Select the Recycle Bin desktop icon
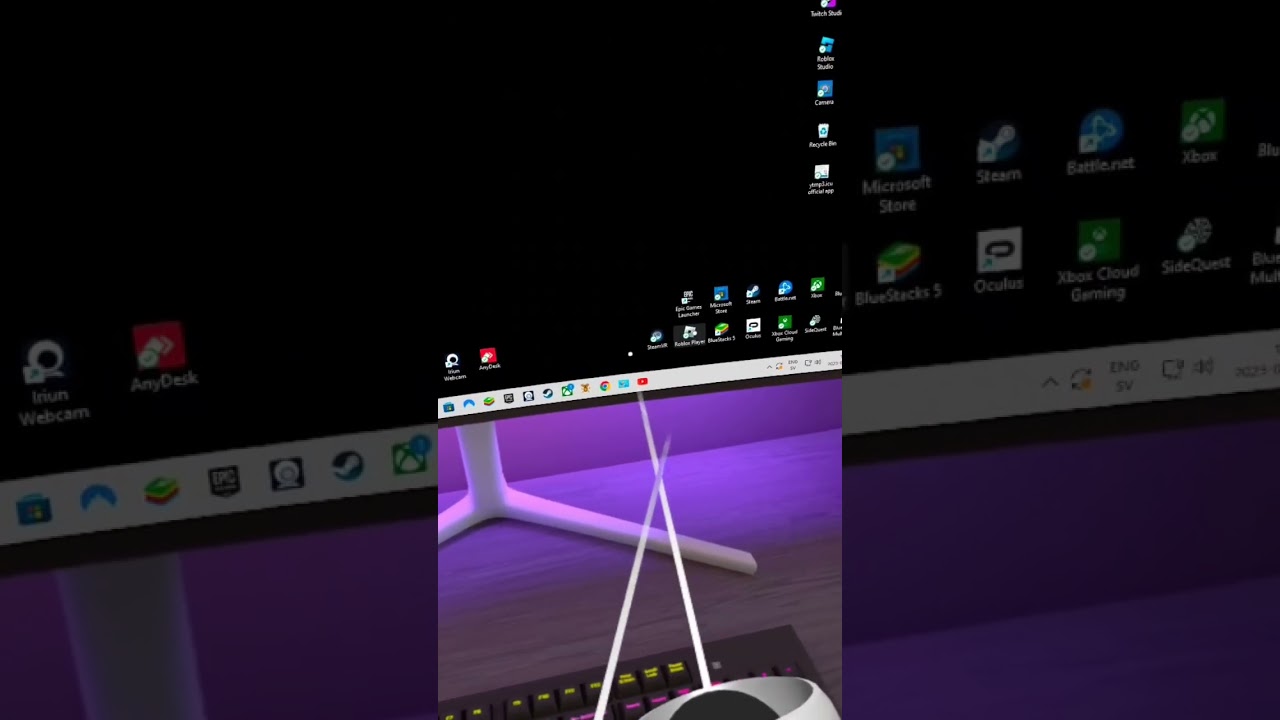This screenshot has width=1280, height=720. point(823,135)
